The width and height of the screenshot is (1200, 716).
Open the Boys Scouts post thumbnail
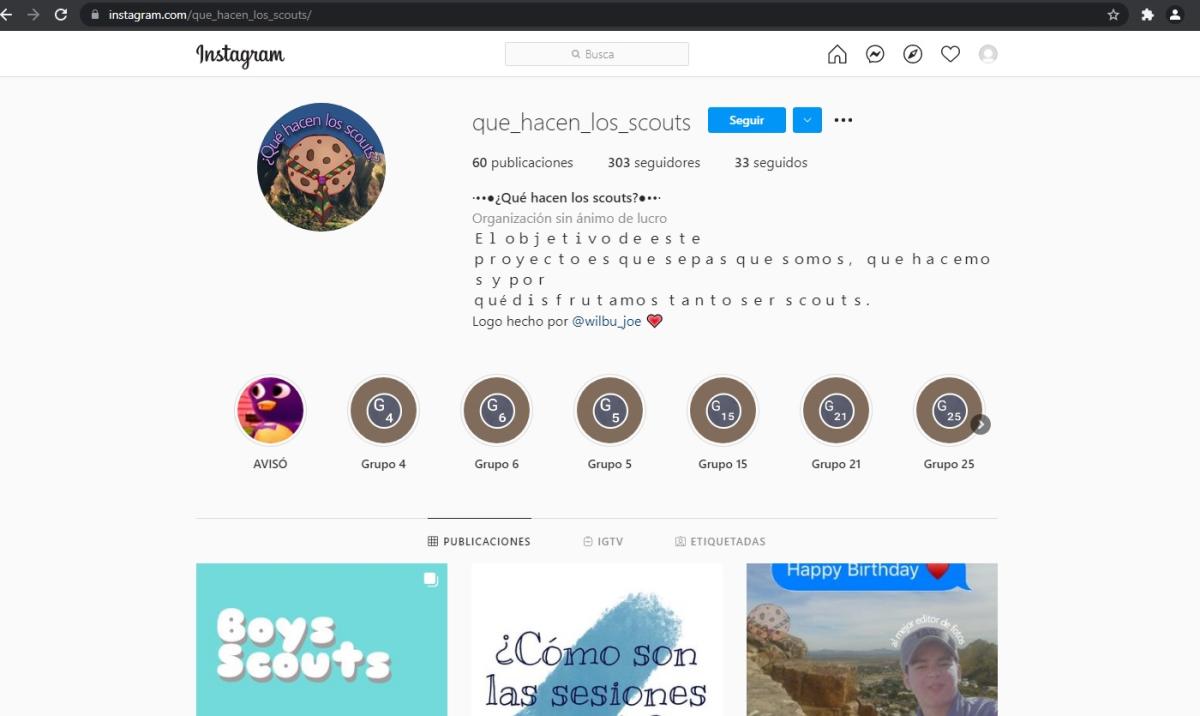click(x=321, y=639)
